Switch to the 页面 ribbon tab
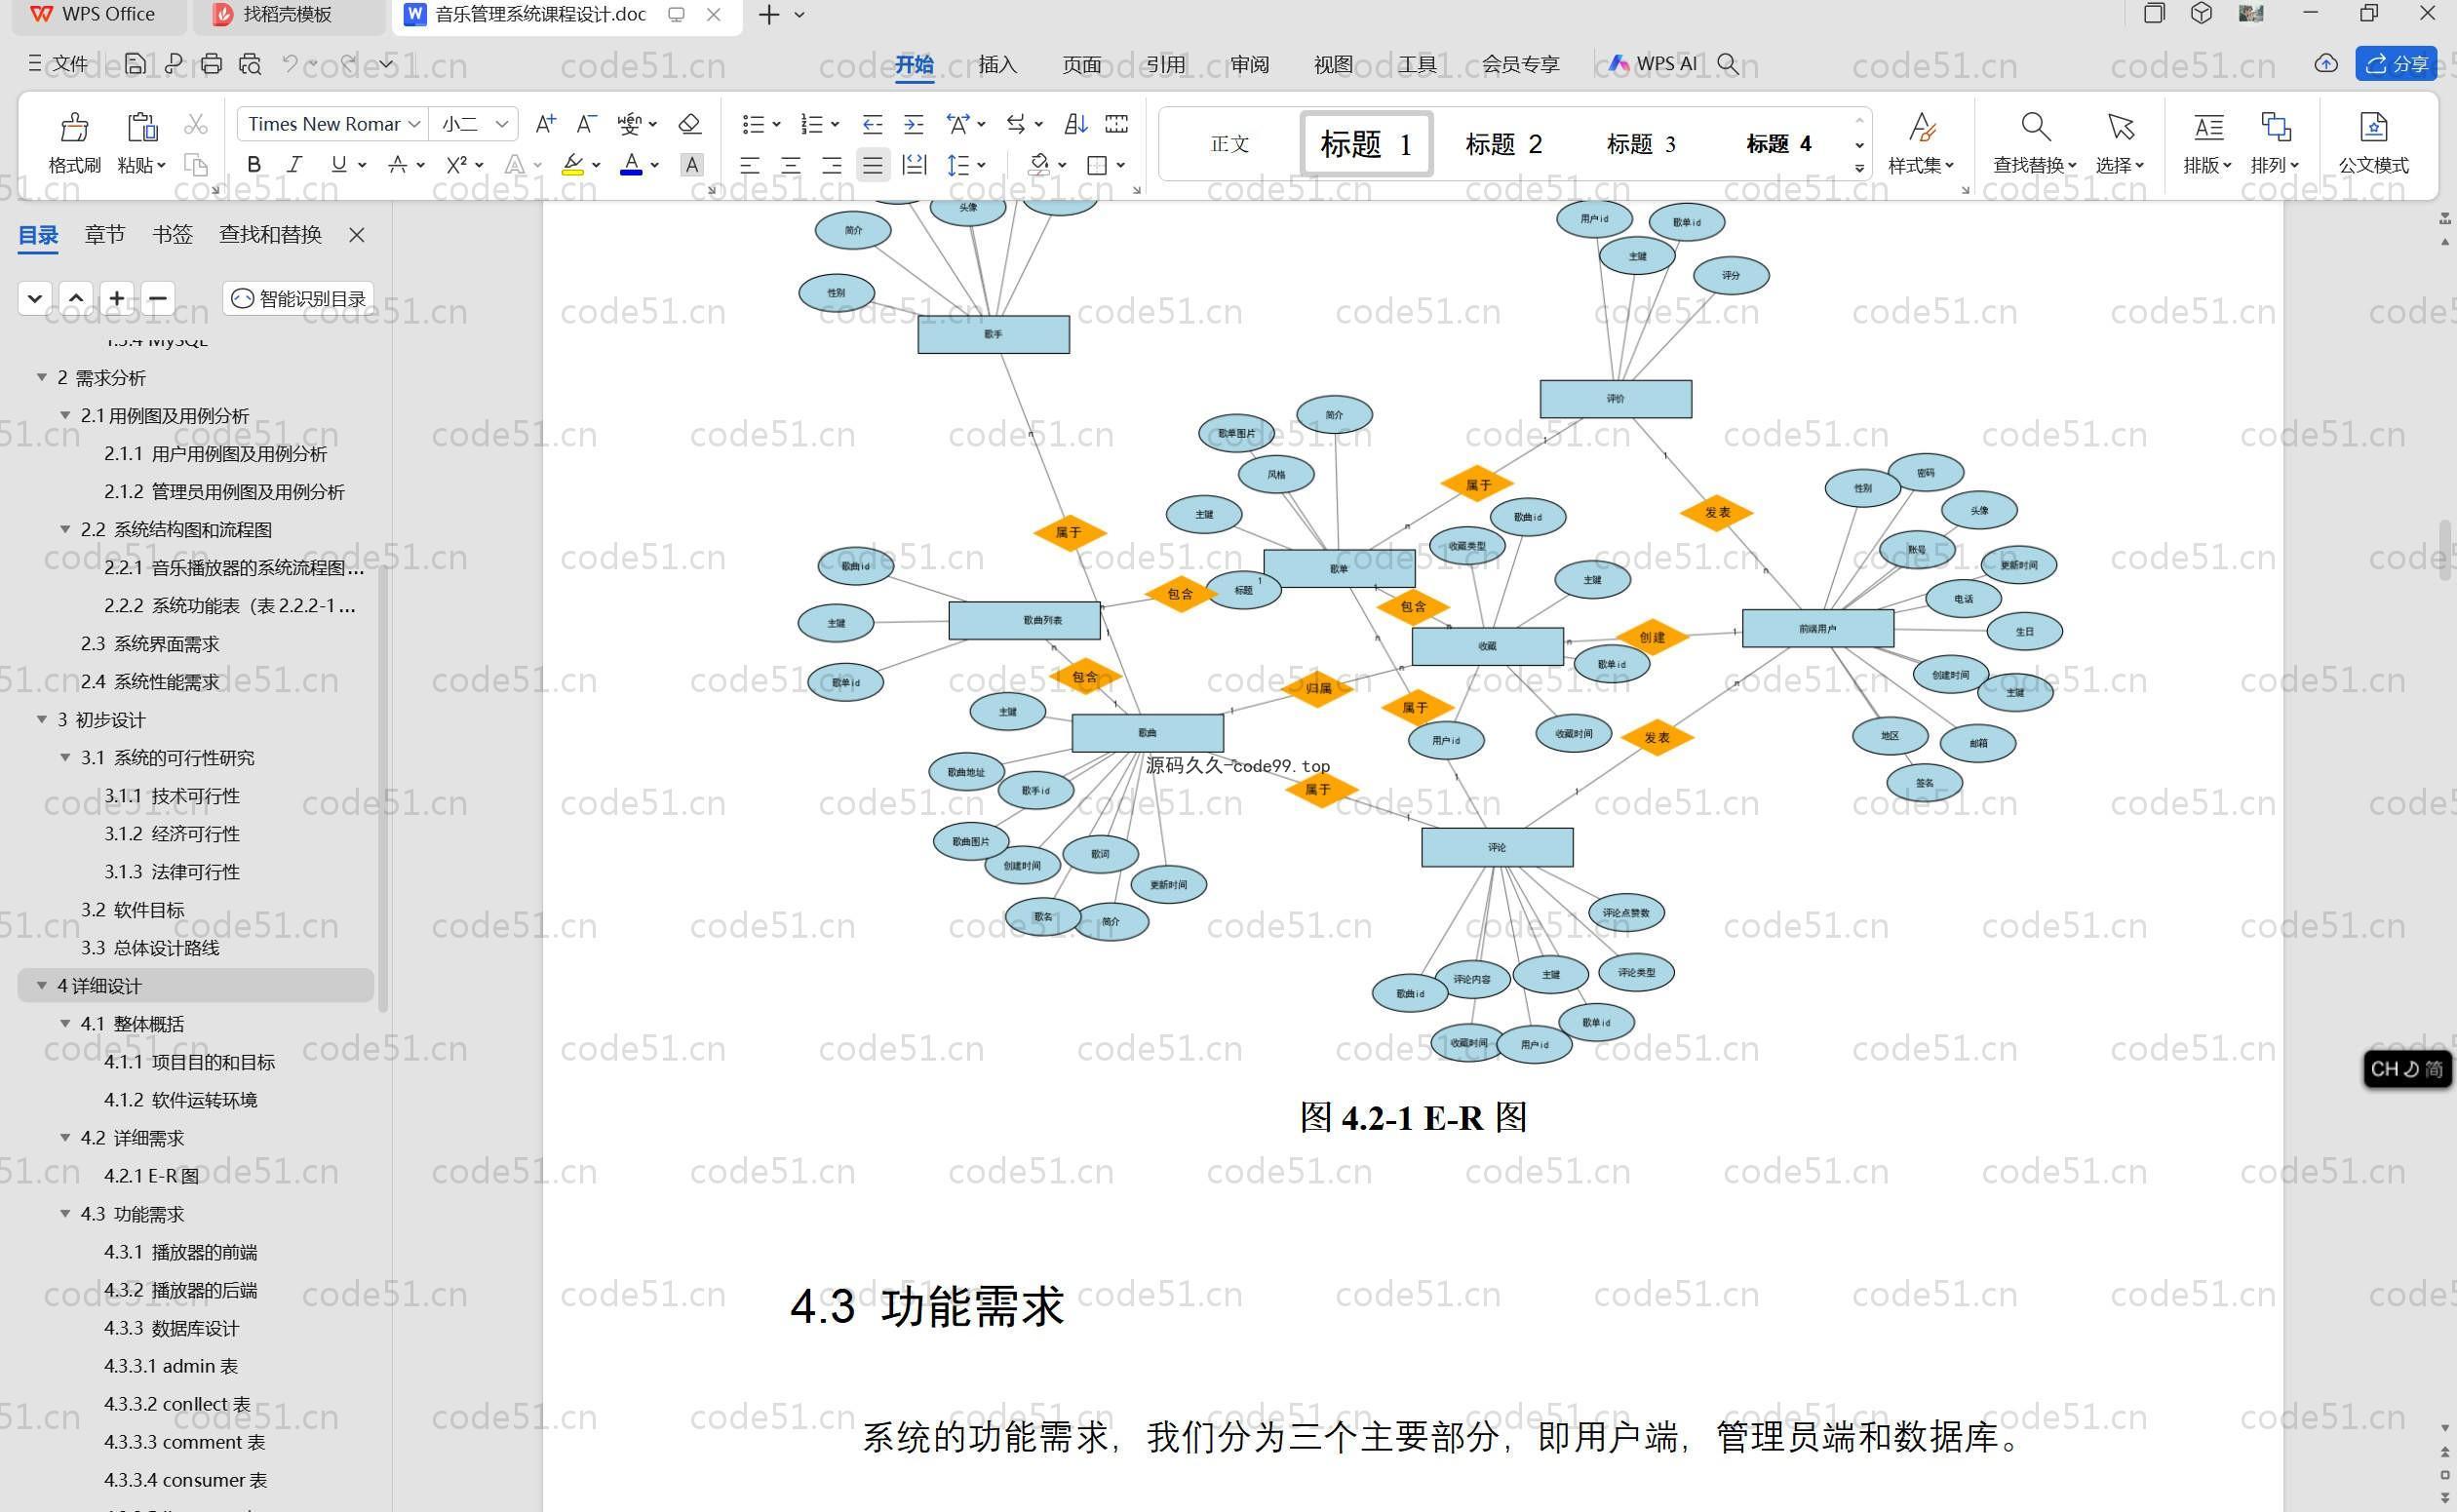Viewport: 2457px width, 1512px height. click(x=1081, y=64)
